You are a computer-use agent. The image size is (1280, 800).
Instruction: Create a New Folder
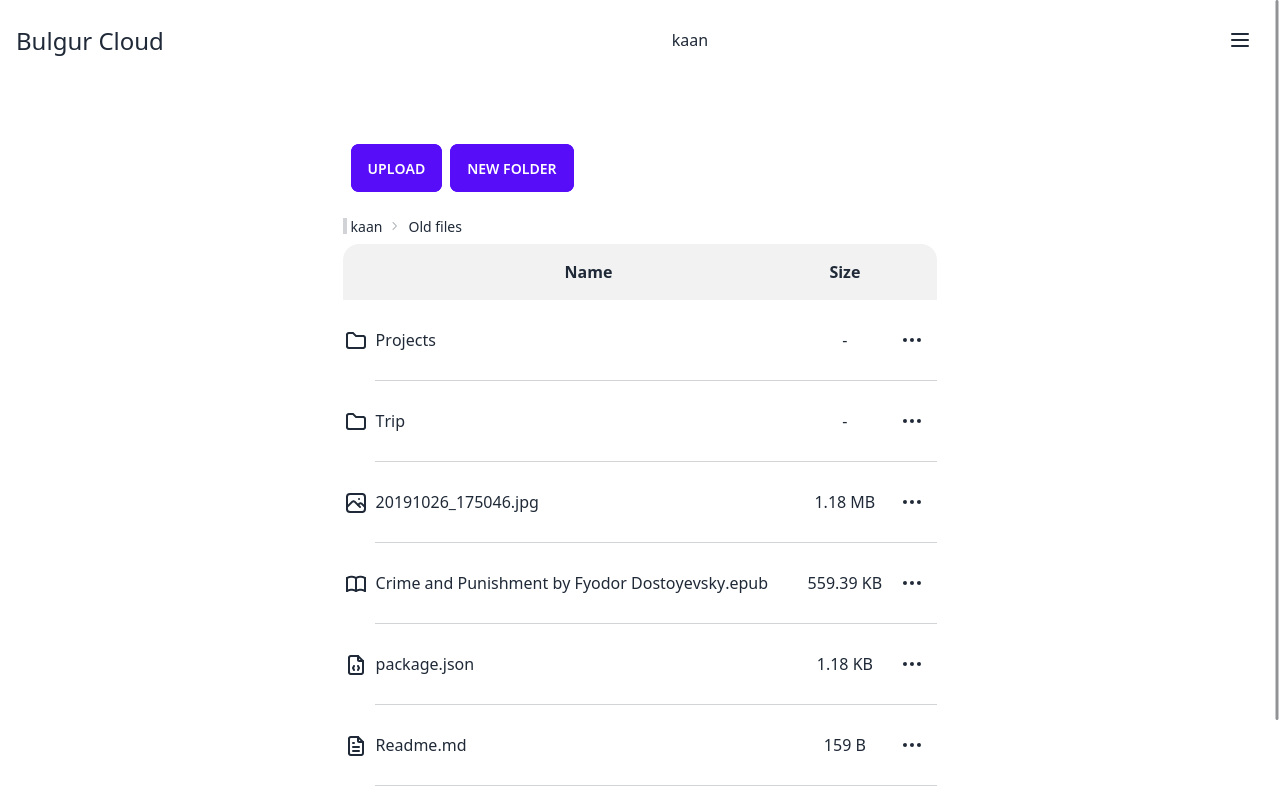[512, 168]
